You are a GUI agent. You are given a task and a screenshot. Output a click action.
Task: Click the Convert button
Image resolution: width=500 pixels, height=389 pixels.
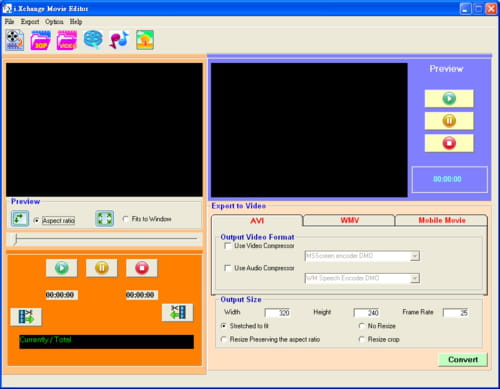tap(463, 360)
